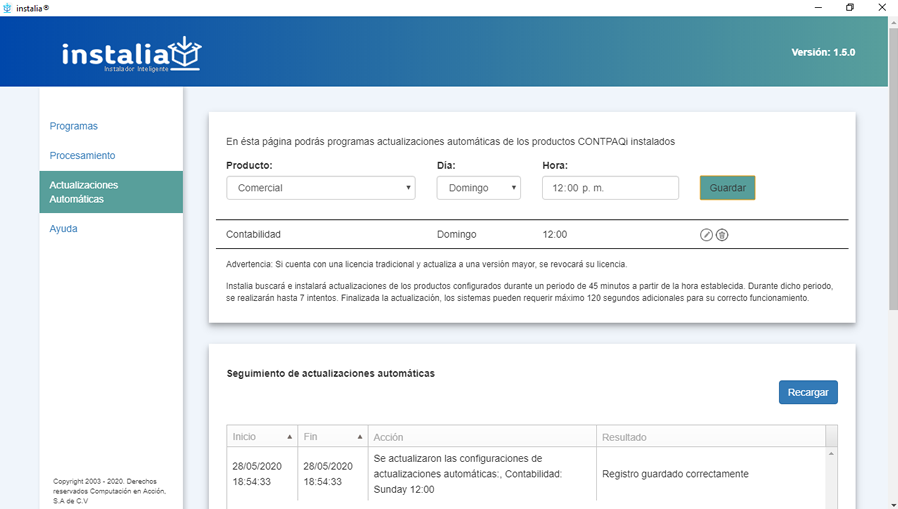Restore down the instalia window
The height and width of the screenshot is (509, 898).
[x=850, y=7]
